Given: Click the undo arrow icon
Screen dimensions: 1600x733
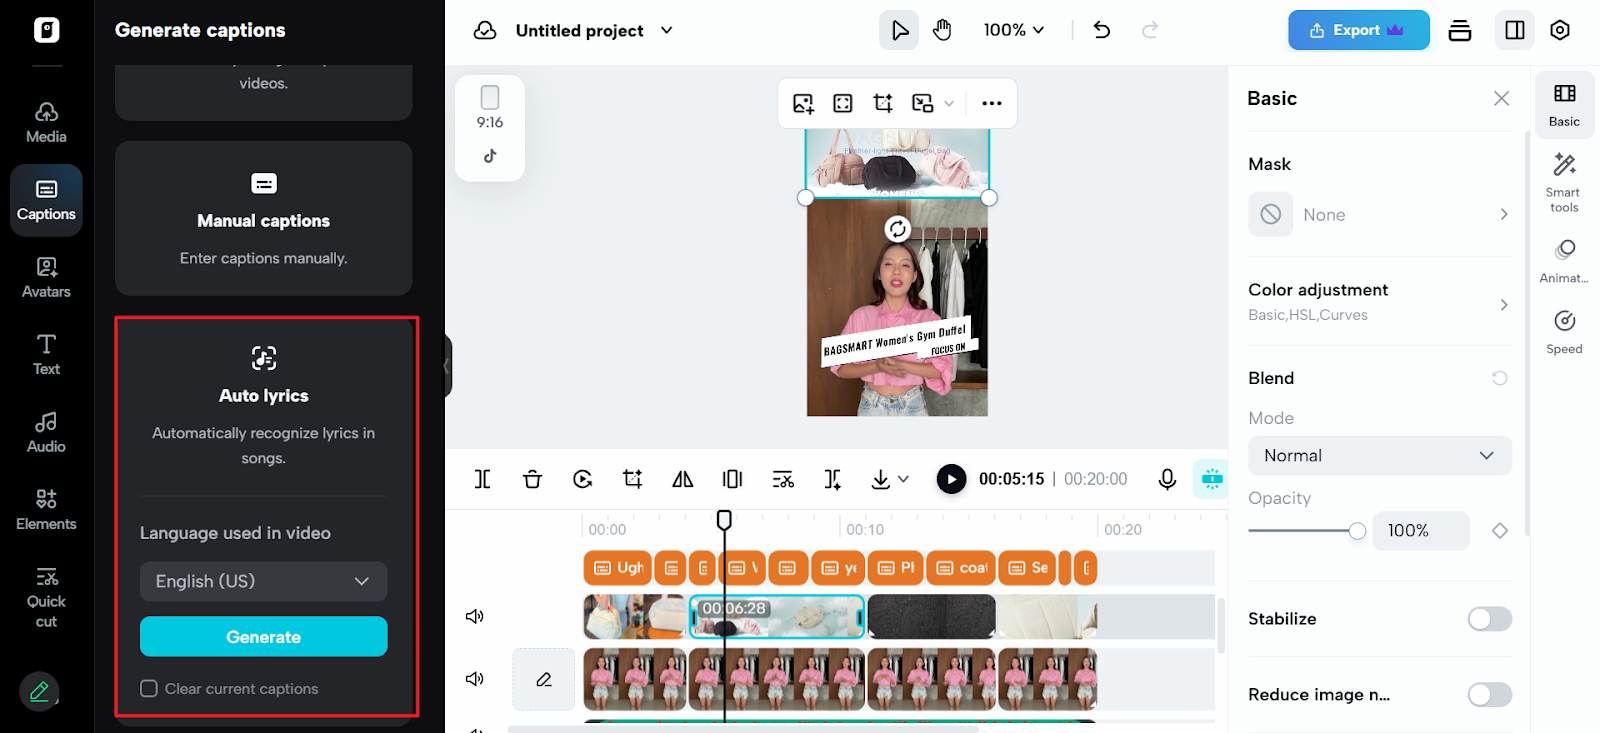Looking at the screenshot, I should [x=1102, y=30].
